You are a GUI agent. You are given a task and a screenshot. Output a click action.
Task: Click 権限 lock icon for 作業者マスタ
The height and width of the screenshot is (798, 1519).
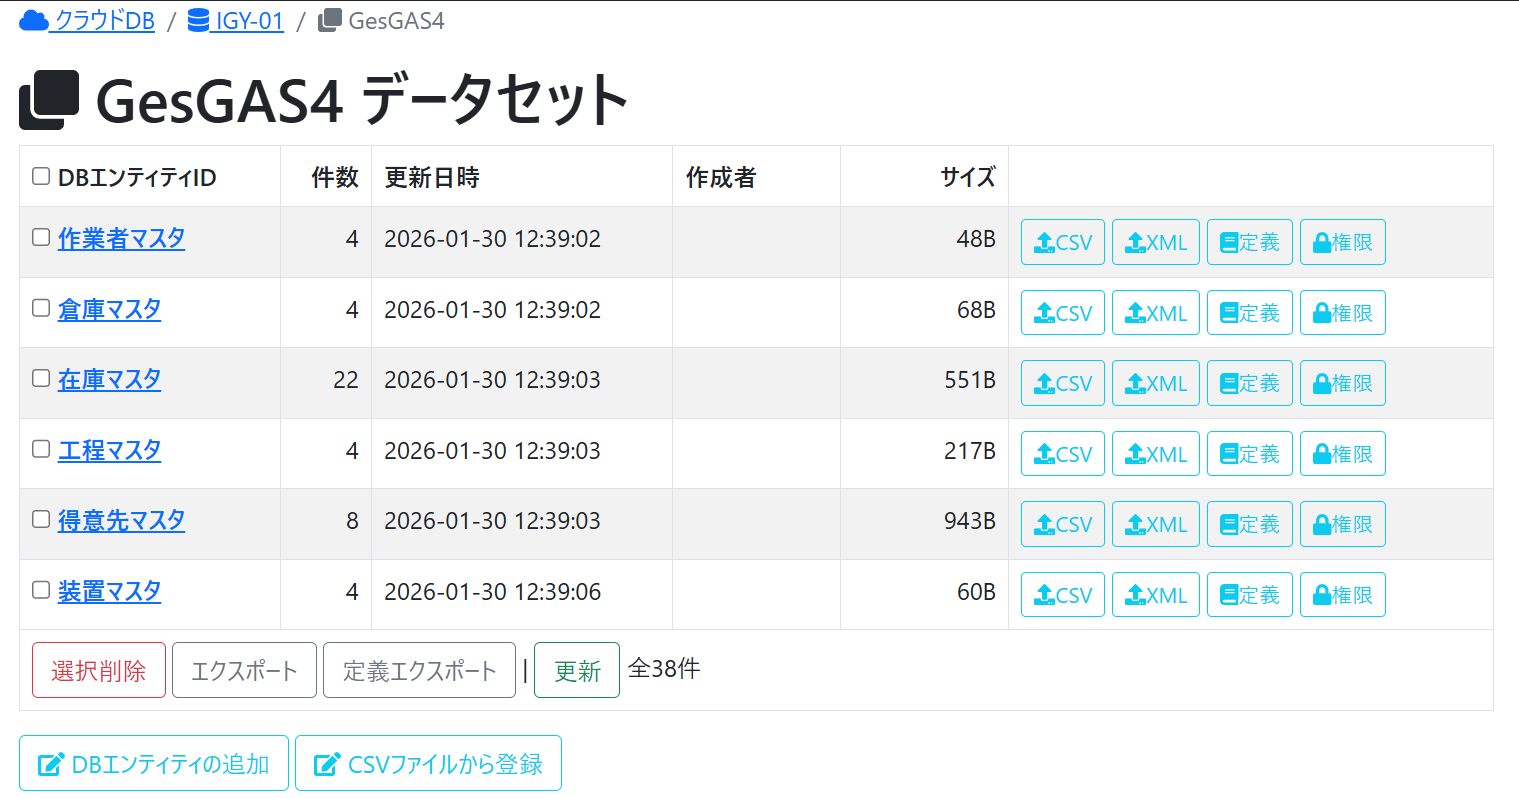(1322, 243)
